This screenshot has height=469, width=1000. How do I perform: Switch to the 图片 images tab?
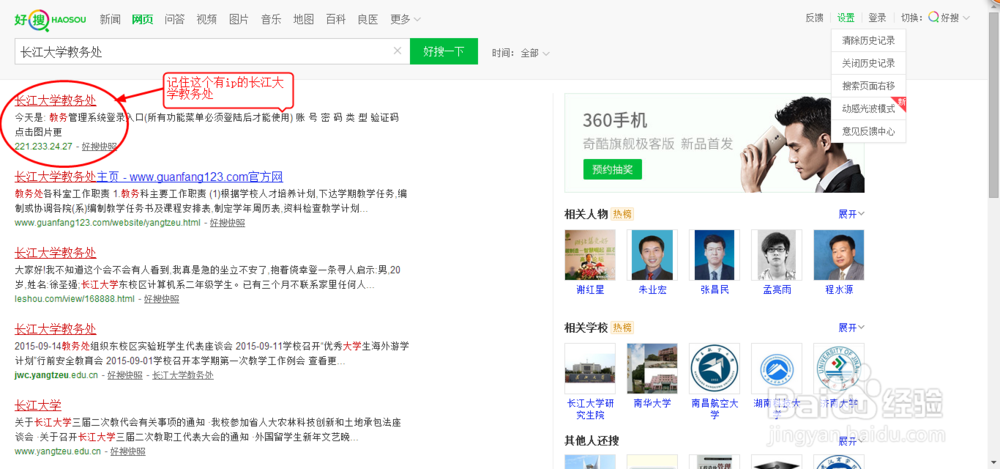239,19
